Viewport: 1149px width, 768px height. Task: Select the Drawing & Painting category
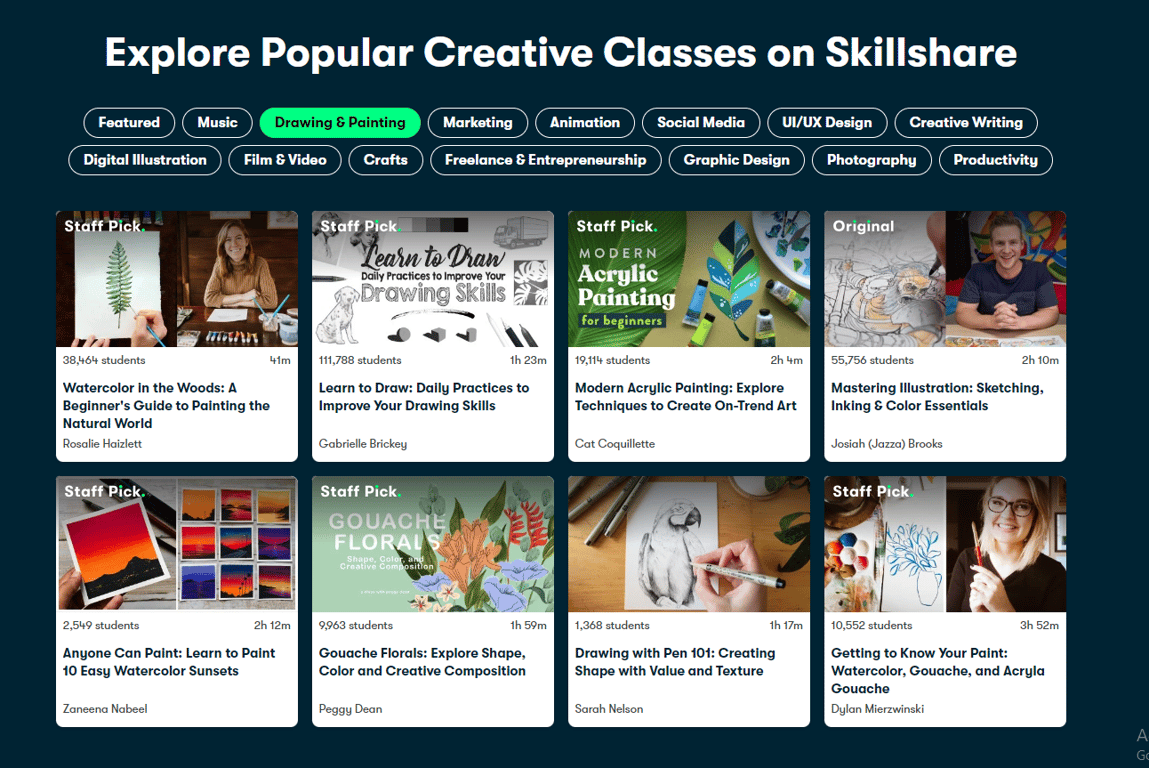340,122
